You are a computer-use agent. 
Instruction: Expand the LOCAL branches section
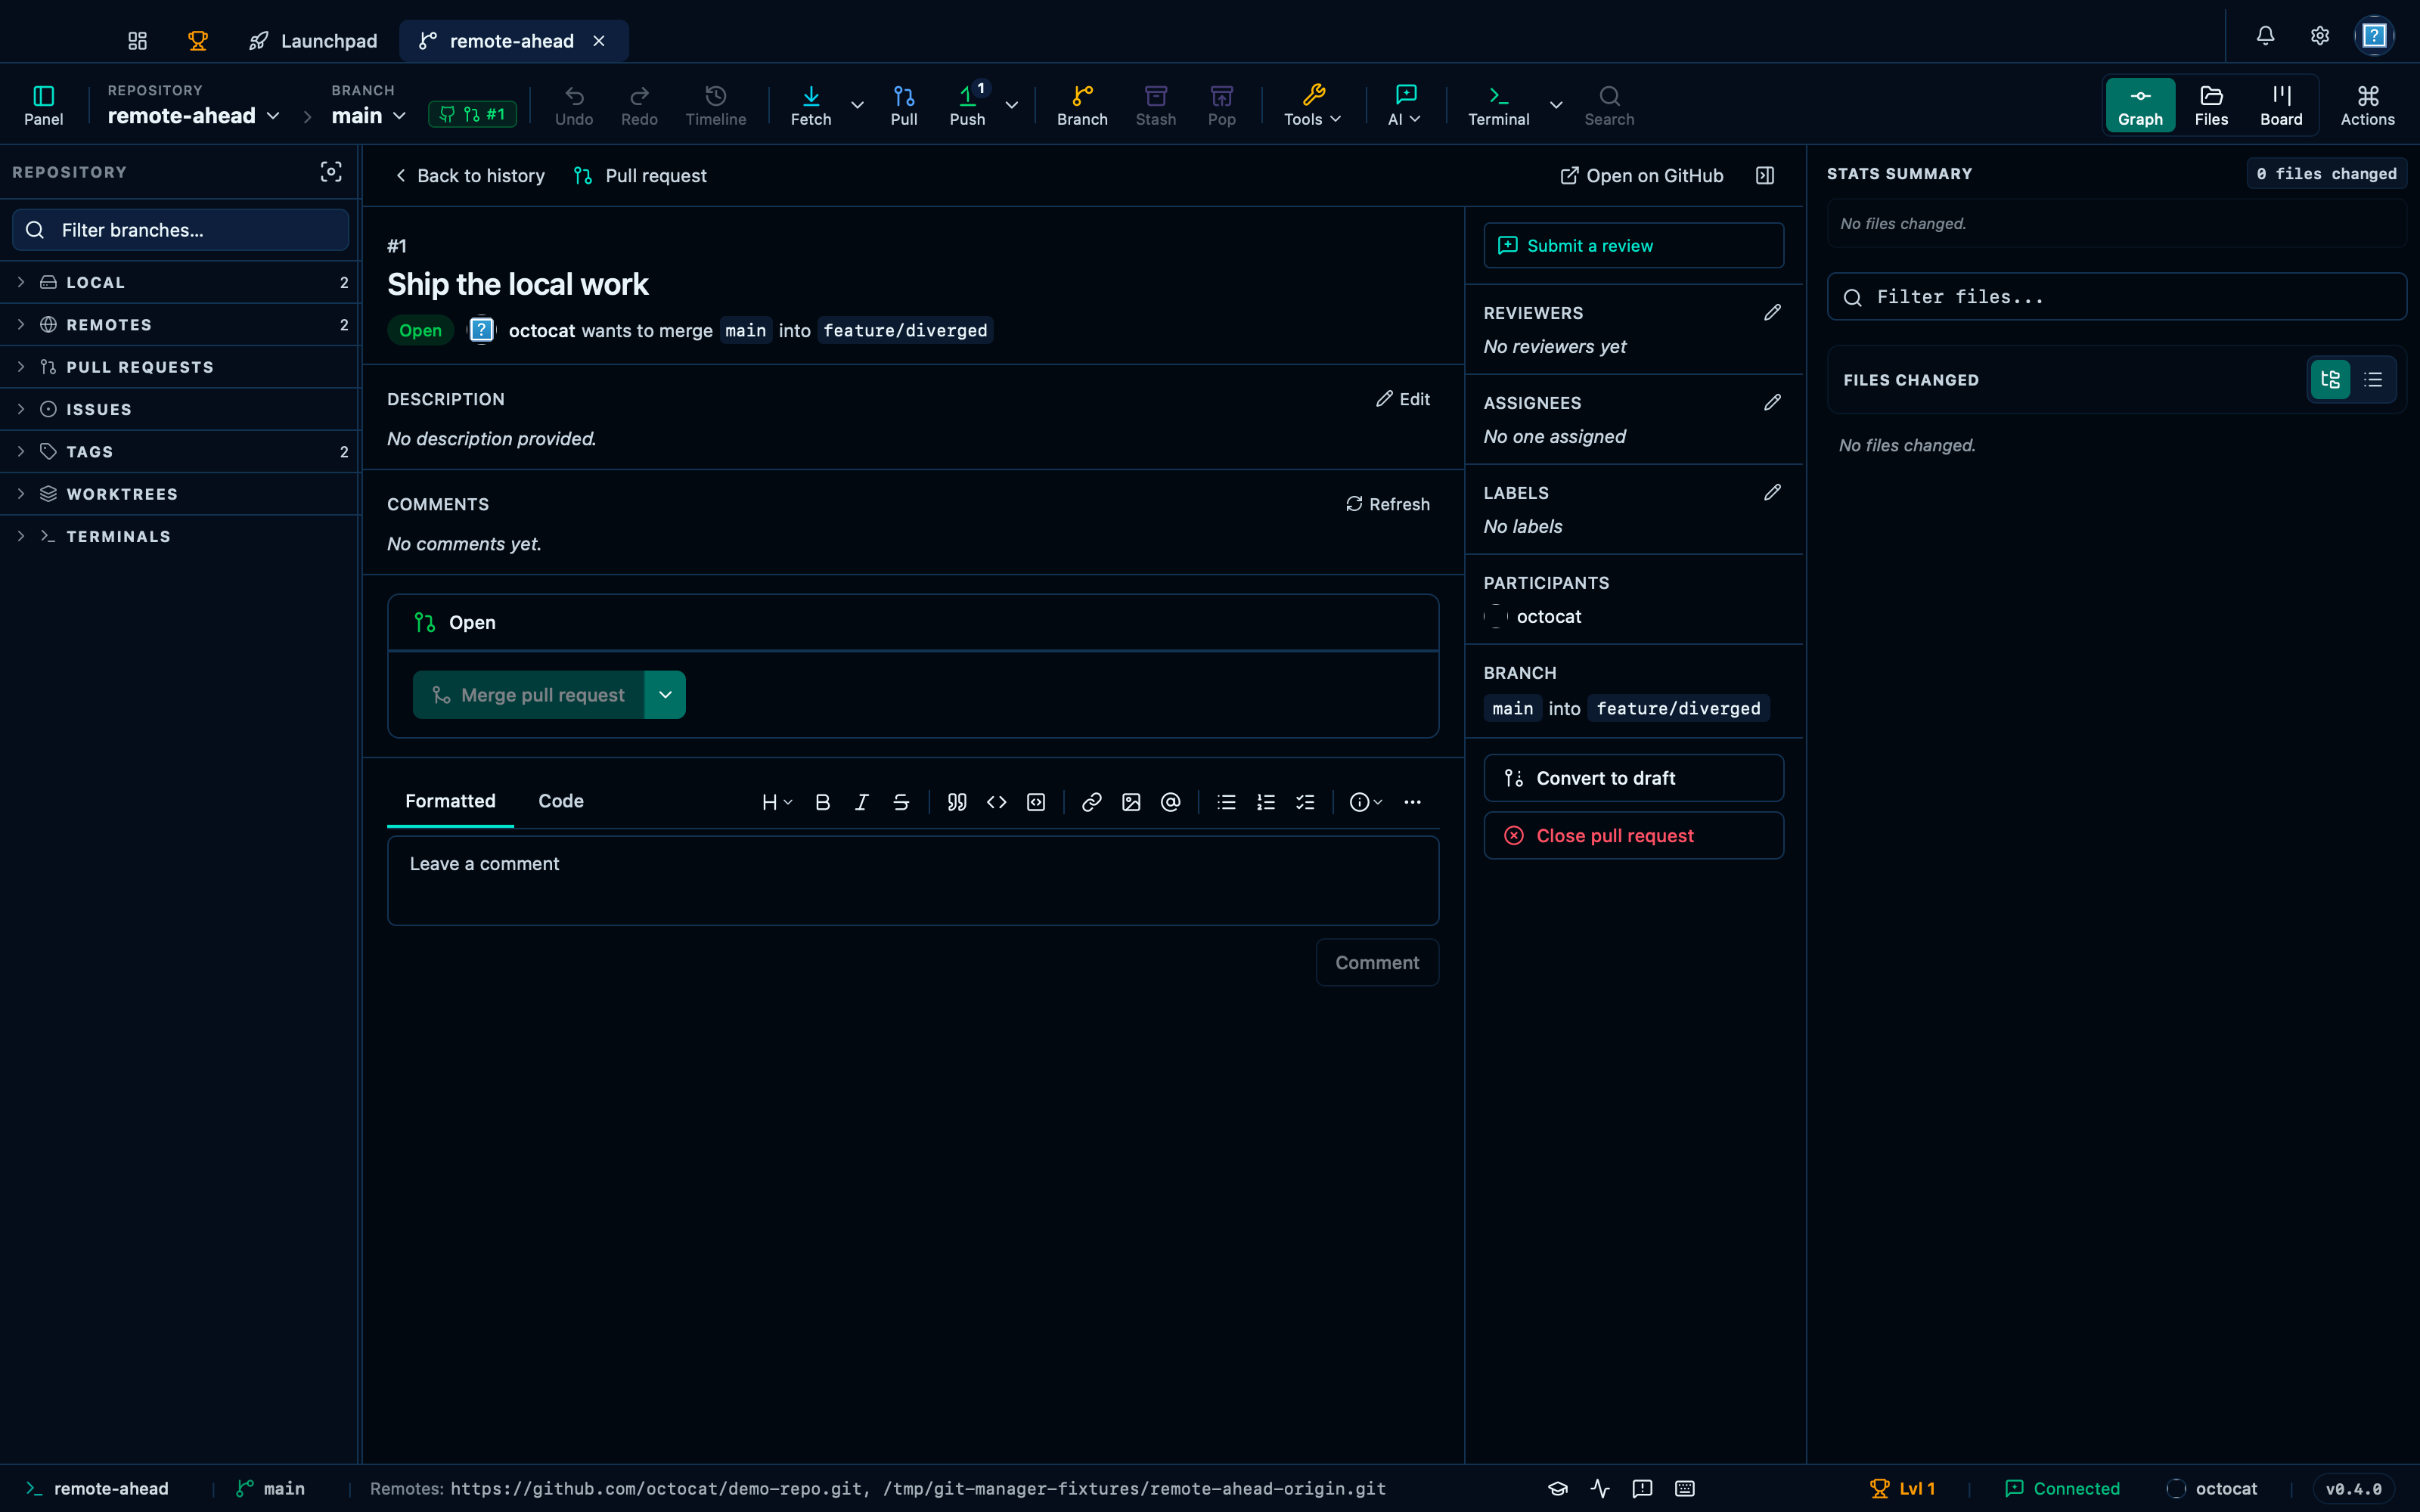pos(180,282)
